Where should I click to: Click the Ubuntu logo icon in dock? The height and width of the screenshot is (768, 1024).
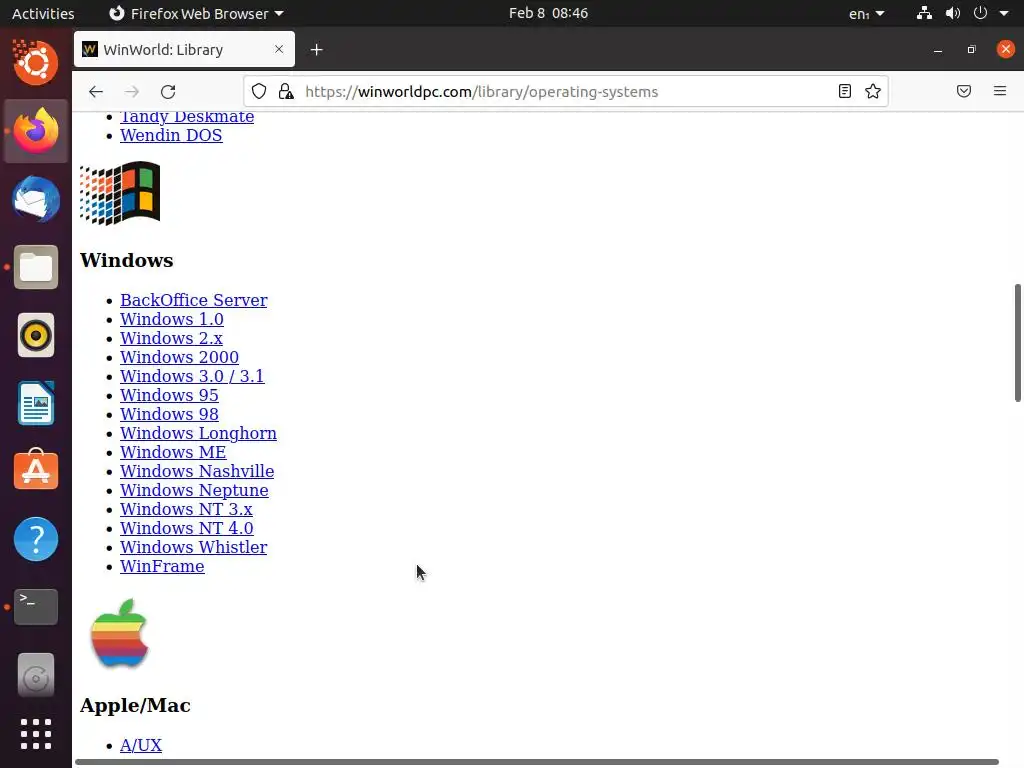point(36,63)
